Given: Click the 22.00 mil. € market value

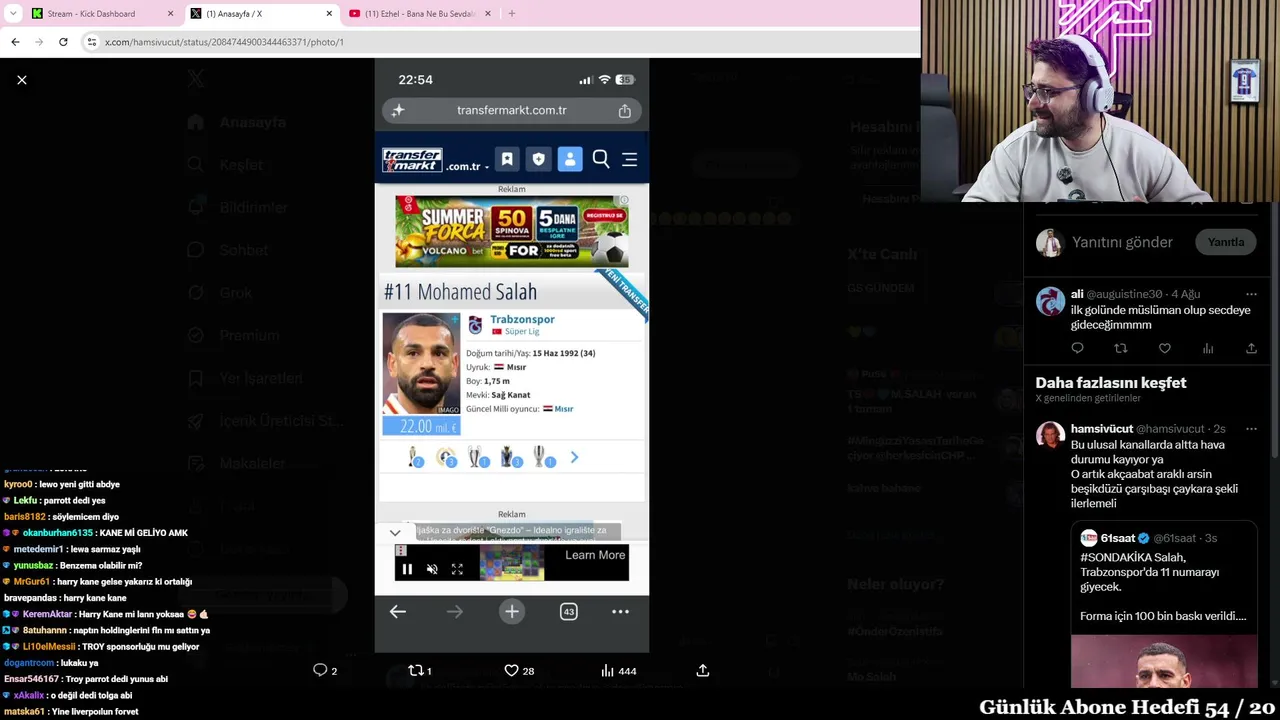Looking at the screenshot, I should (x=421, y=426).
